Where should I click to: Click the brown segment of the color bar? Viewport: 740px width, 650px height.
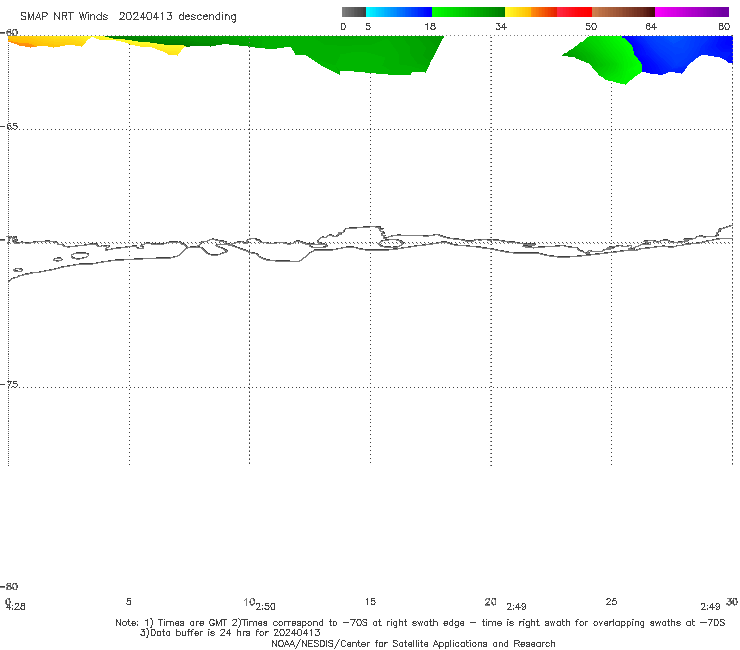pyautogui.click(x=623, y=12)
